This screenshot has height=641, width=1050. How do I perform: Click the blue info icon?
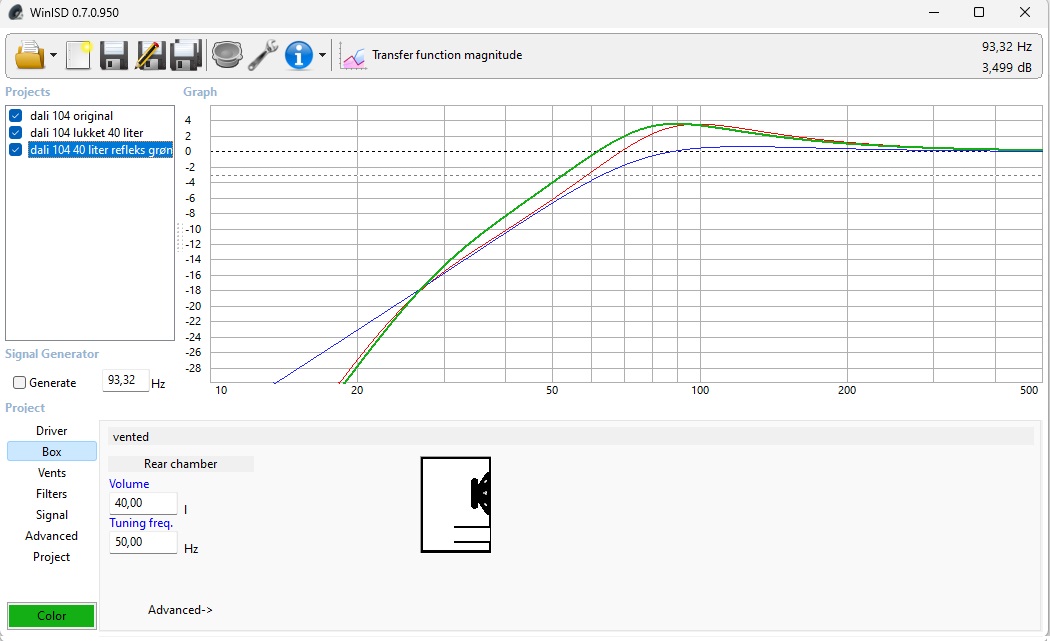299,55
